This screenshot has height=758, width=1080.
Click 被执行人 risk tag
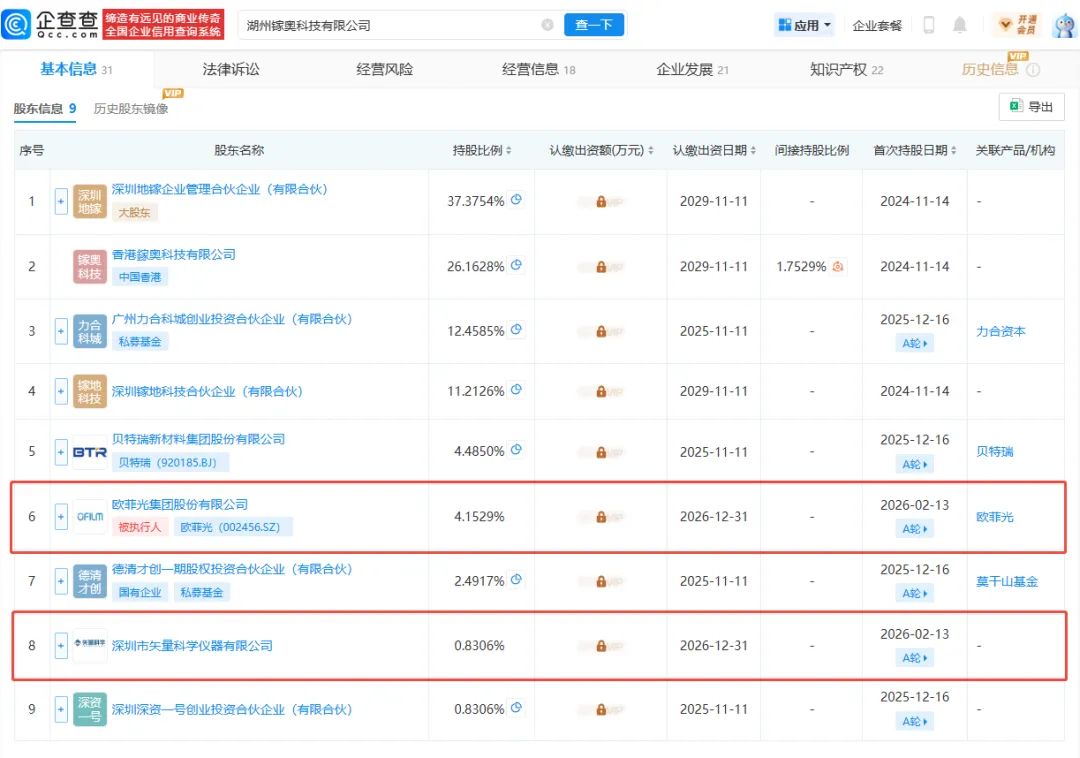point(140,527)
